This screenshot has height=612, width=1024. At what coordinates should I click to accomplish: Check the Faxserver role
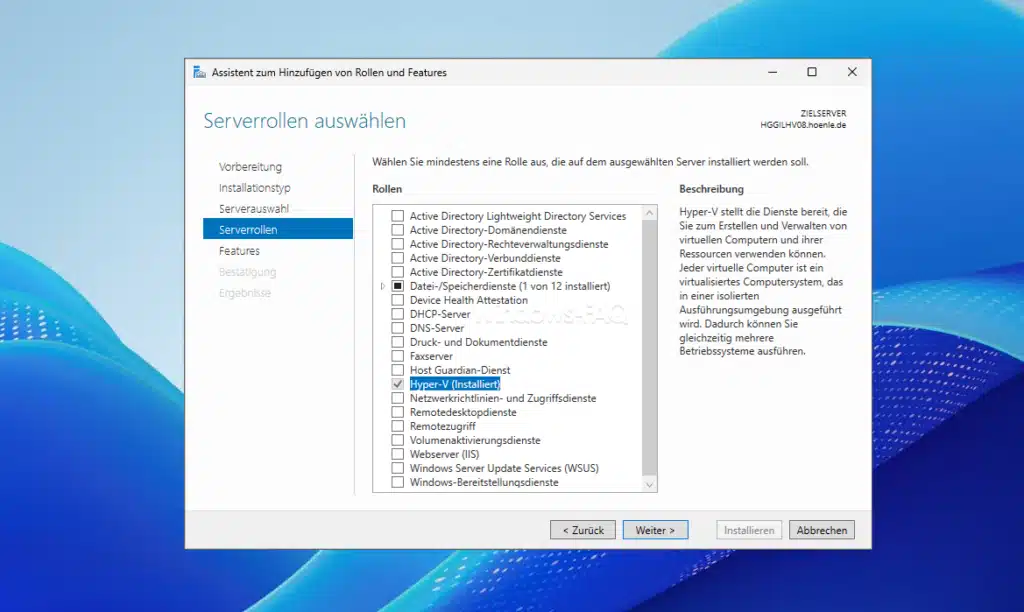click(x=397, y=355)
